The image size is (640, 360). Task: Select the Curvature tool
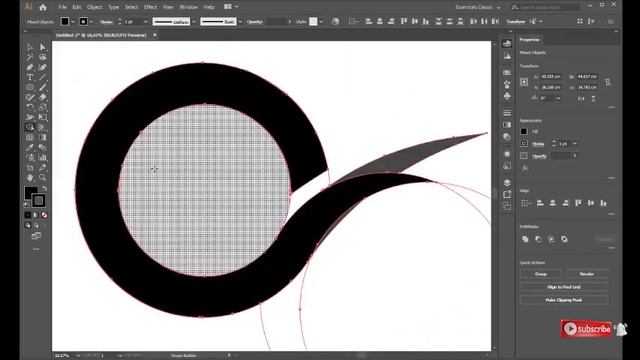pyautogui.click(x=42, y=67)
